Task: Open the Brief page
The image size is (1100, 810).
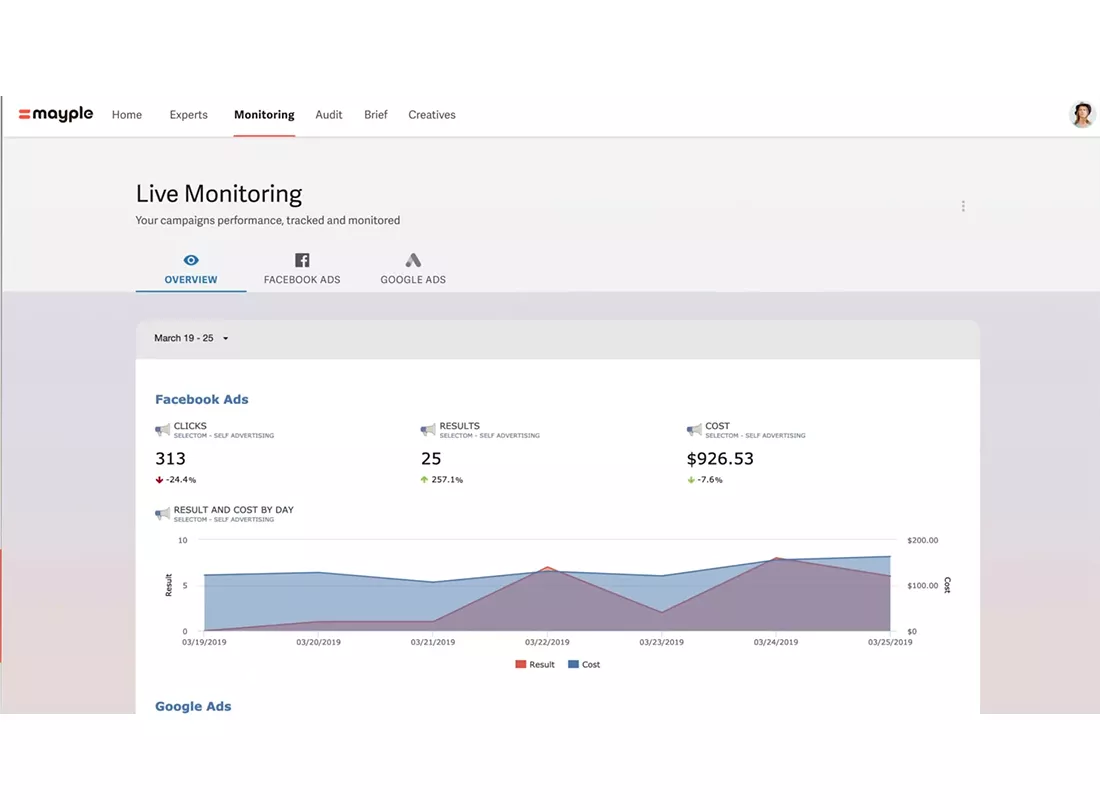Action: (375, 114)
